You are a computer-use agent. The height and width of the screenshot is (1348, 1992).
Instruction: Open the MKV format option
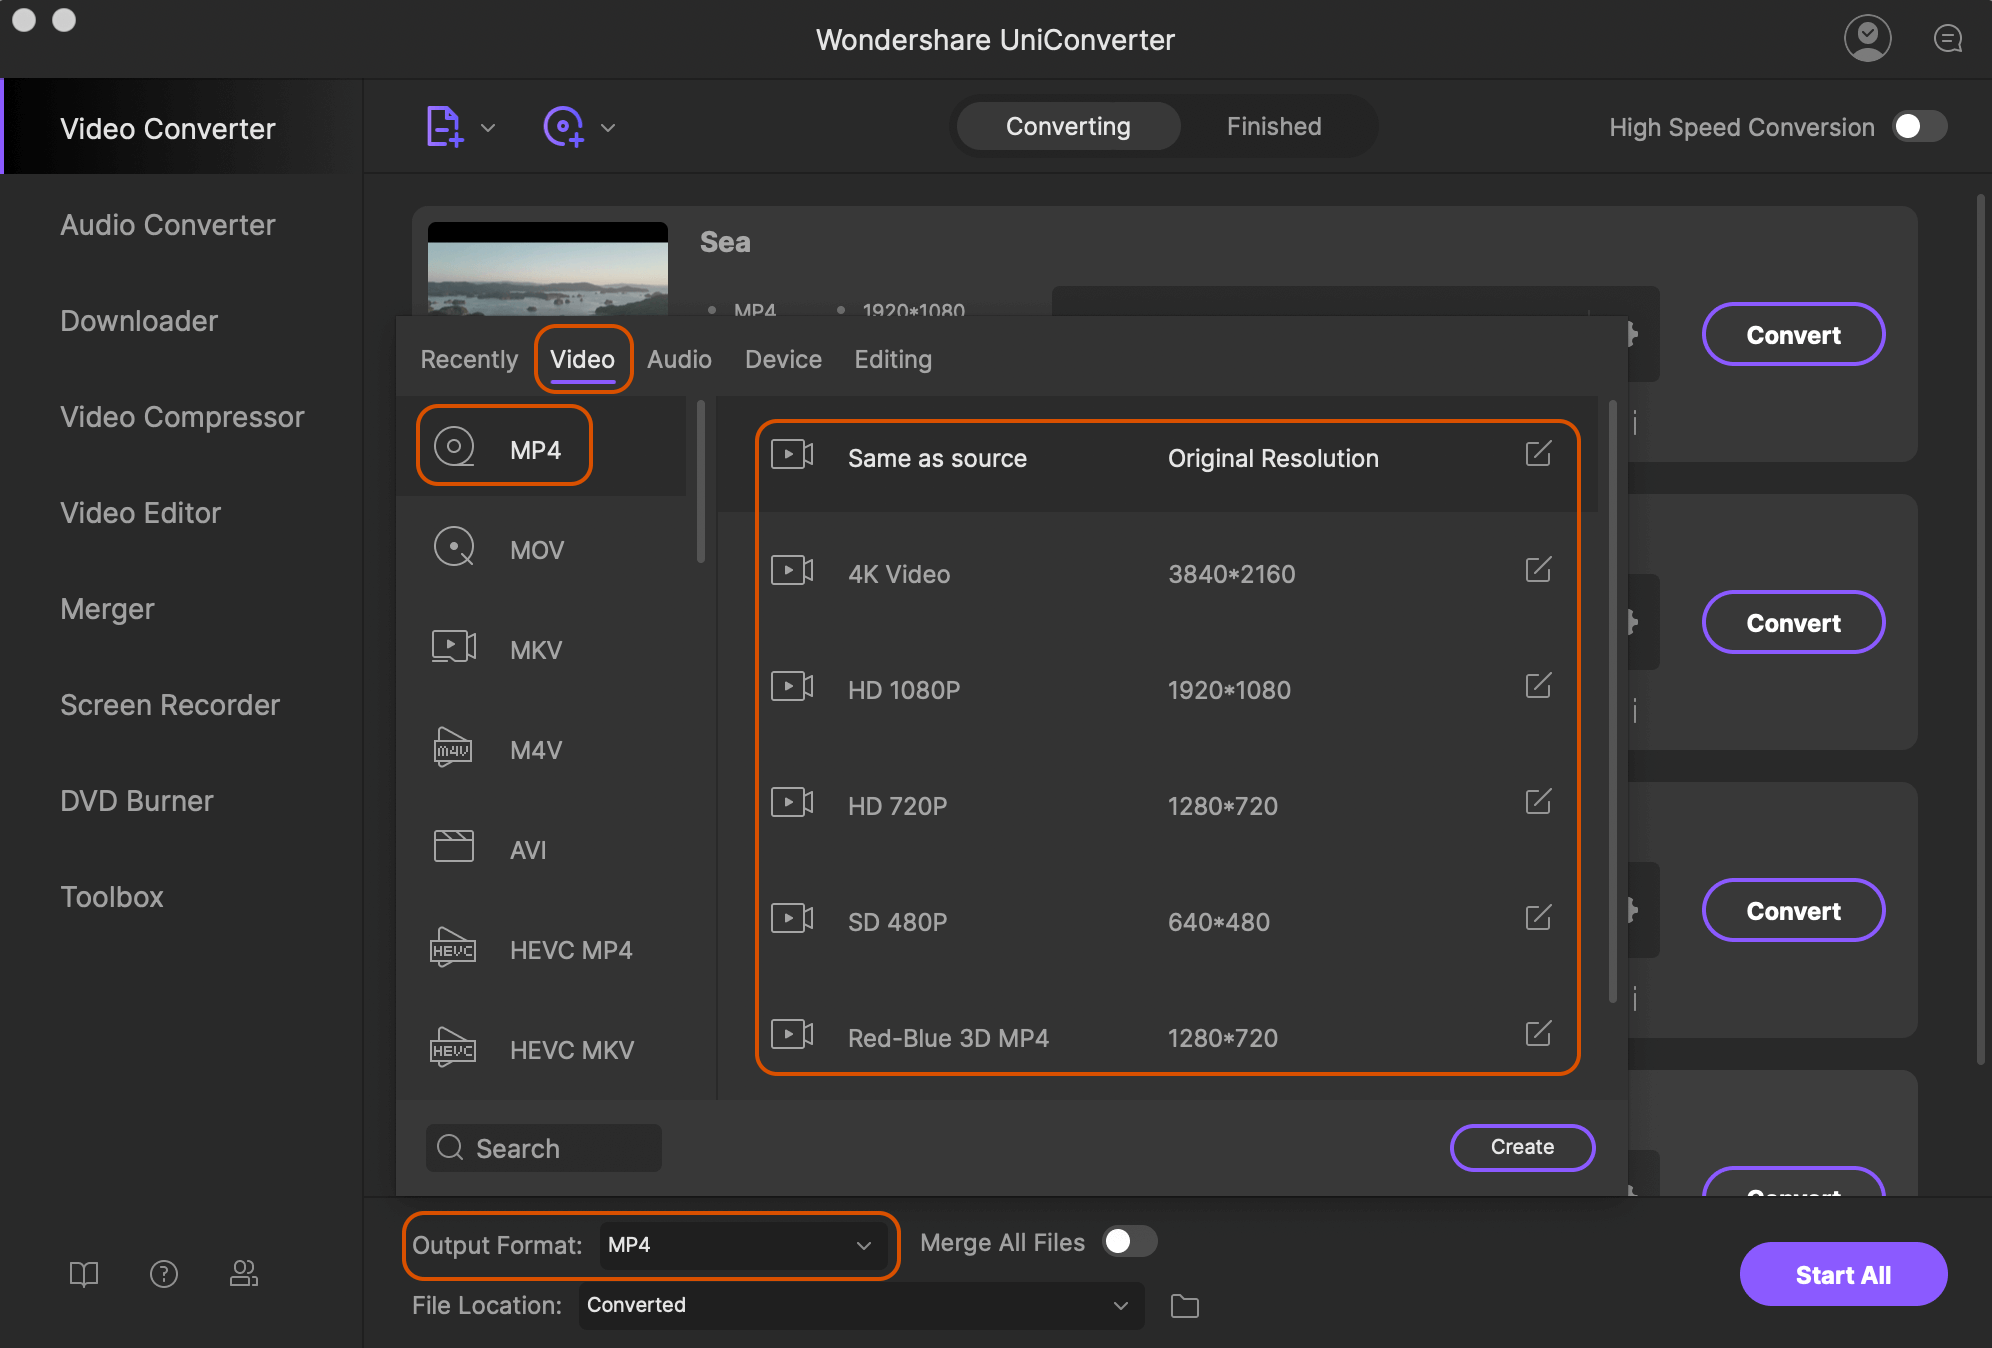(536, 647)
